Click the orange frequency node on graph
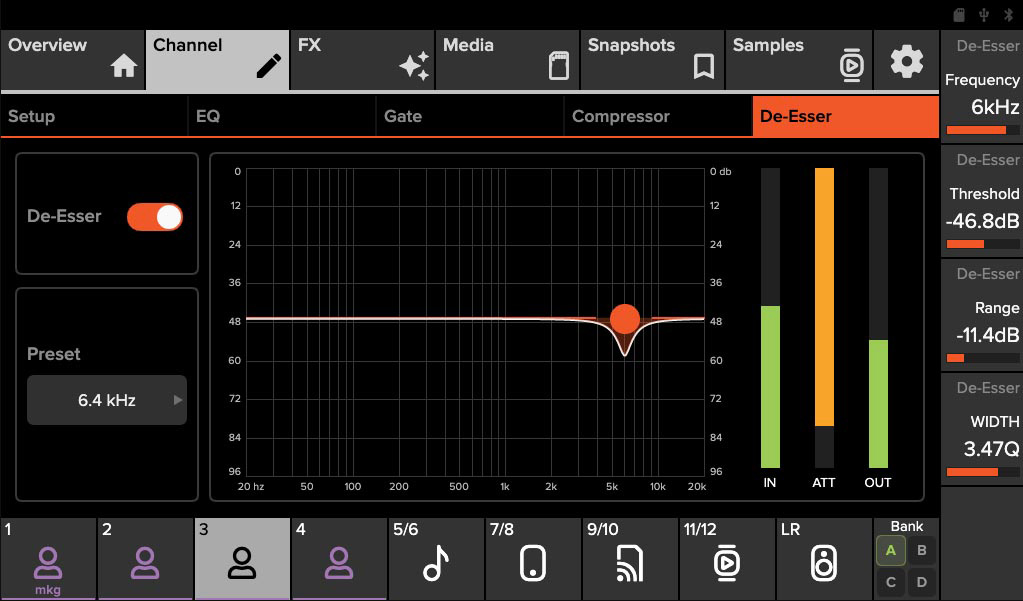 [x=624, y=319]
